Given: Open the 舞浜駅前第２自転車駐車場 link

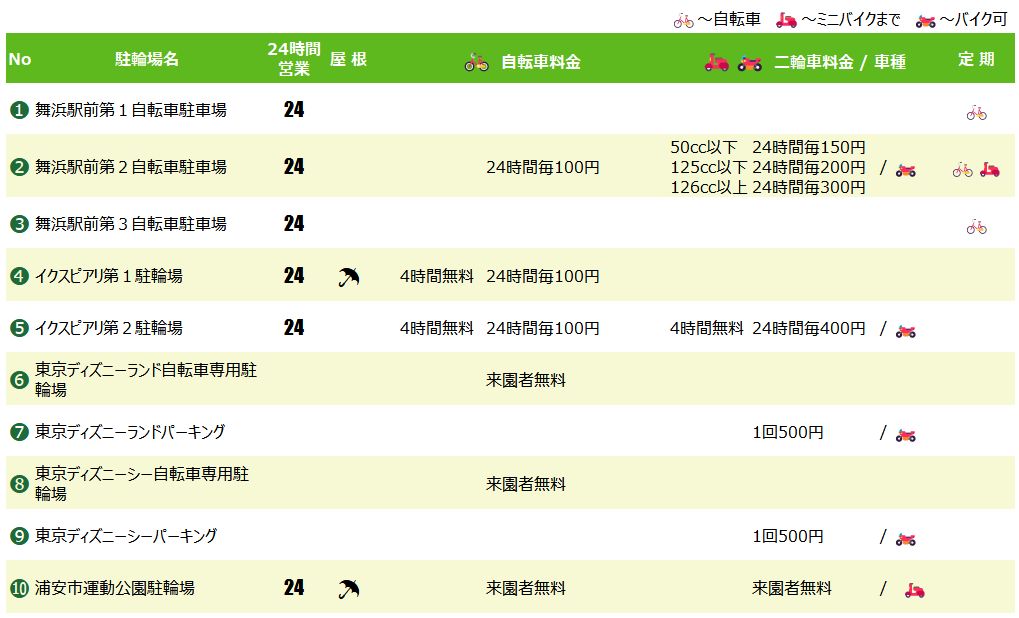Looking at the screenshot, I should point(131,167).
